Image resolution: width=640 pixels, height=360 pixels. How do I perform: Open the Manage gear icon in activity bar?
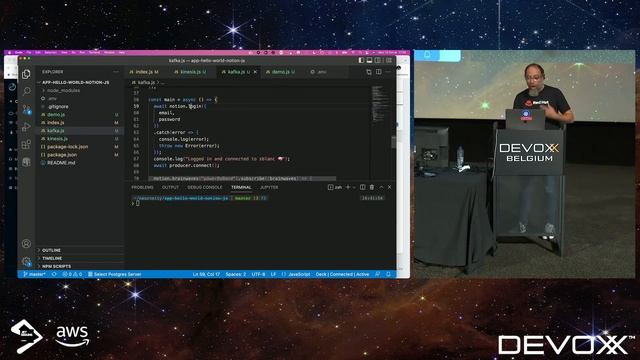click(x=26, y=261)
